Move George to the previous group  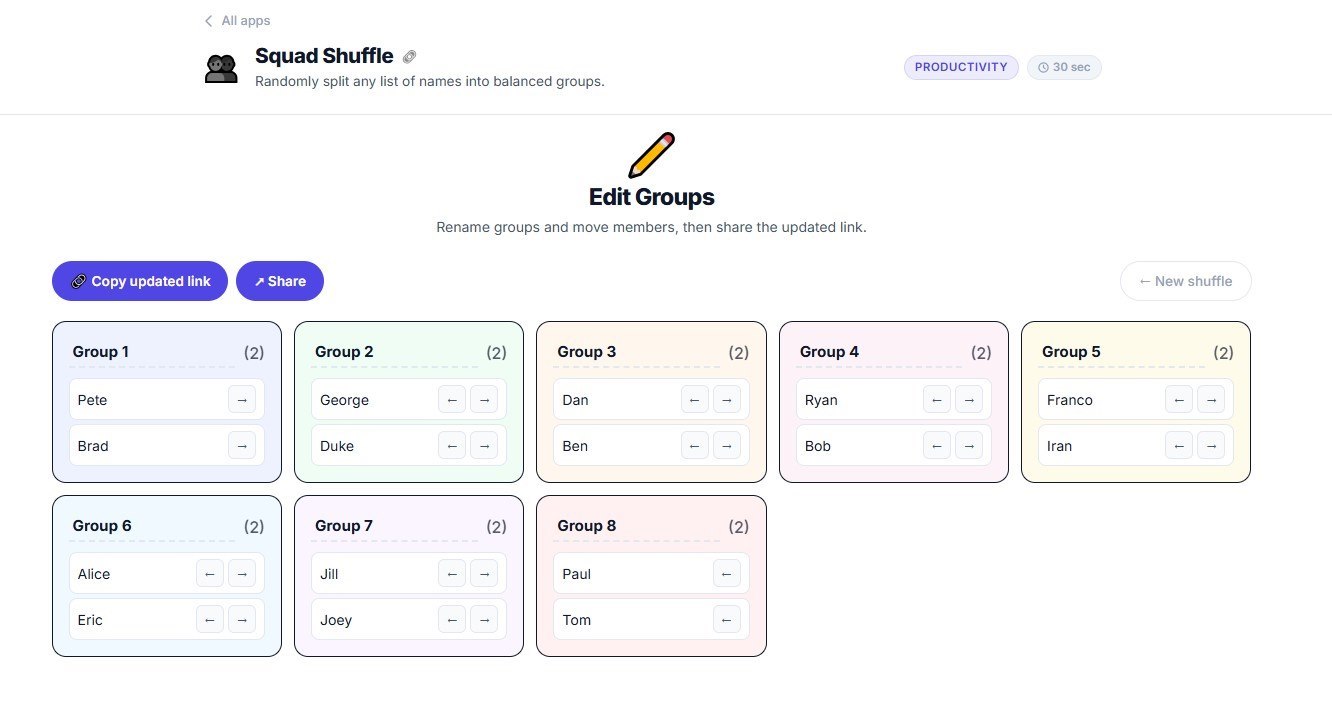tap(452, 400)
